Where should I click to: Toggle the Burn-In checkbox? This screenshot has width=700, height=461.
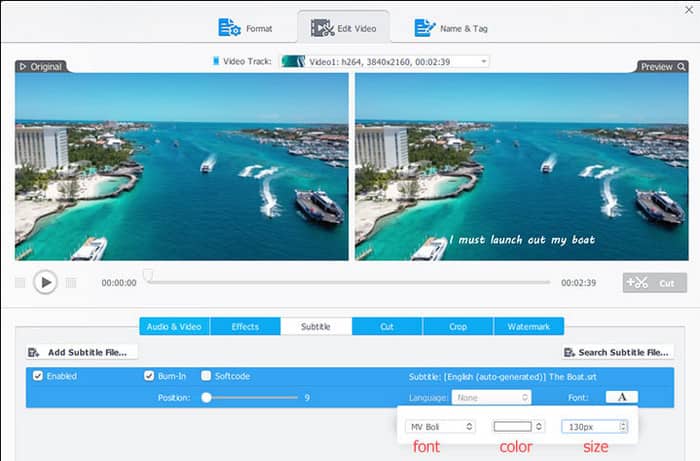[149, 376]
